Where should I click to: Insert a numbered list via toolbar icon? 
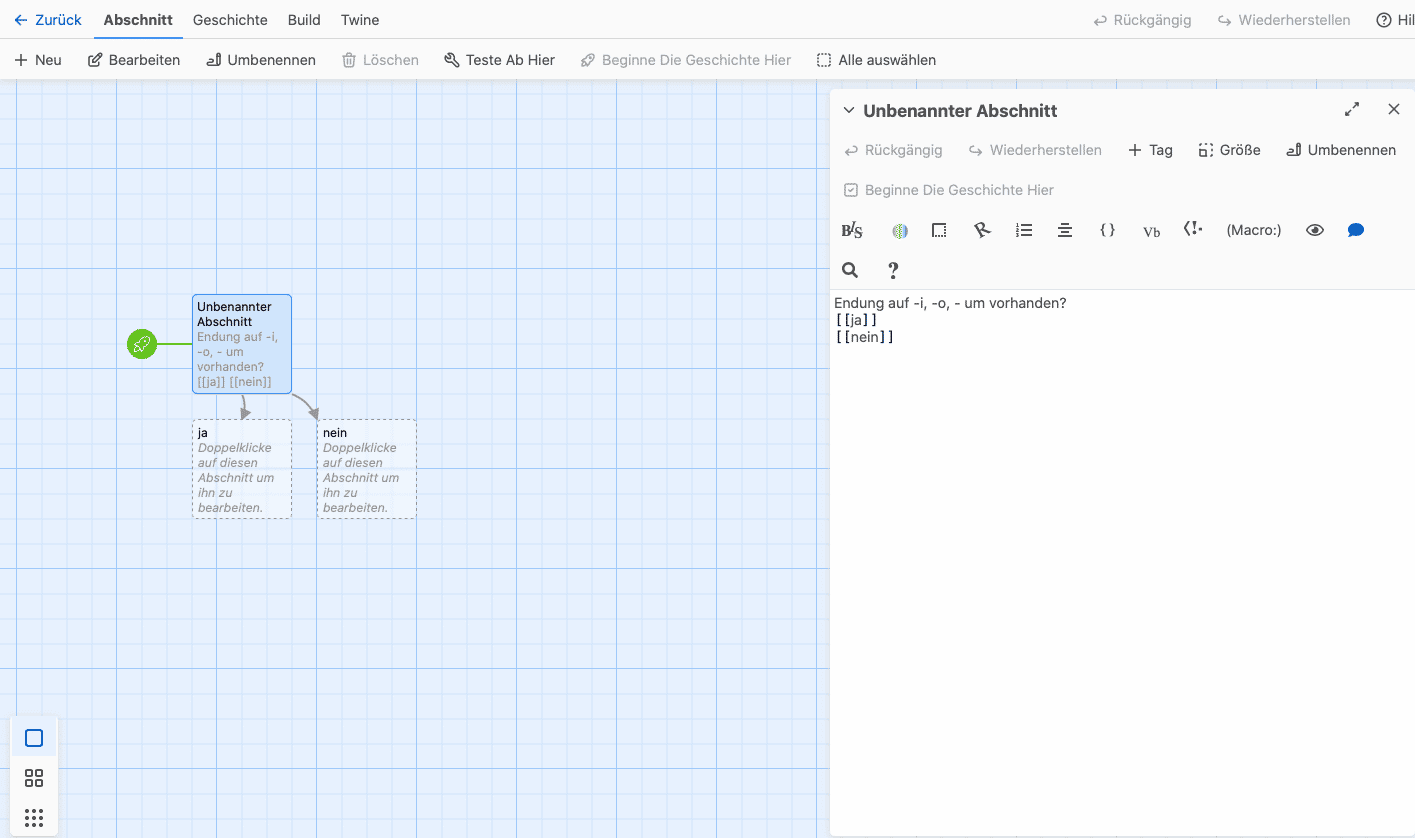coord(1024,231)
